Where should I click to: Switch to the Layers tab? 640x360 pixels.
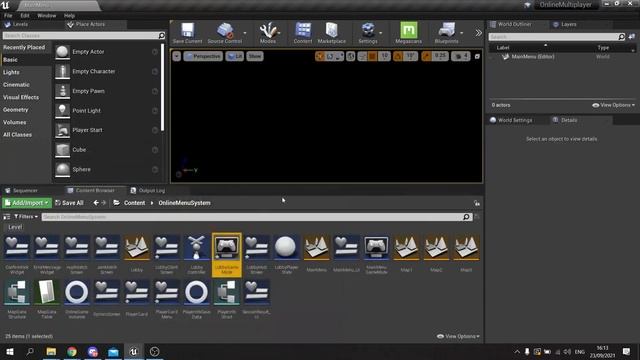pos(565,24)
